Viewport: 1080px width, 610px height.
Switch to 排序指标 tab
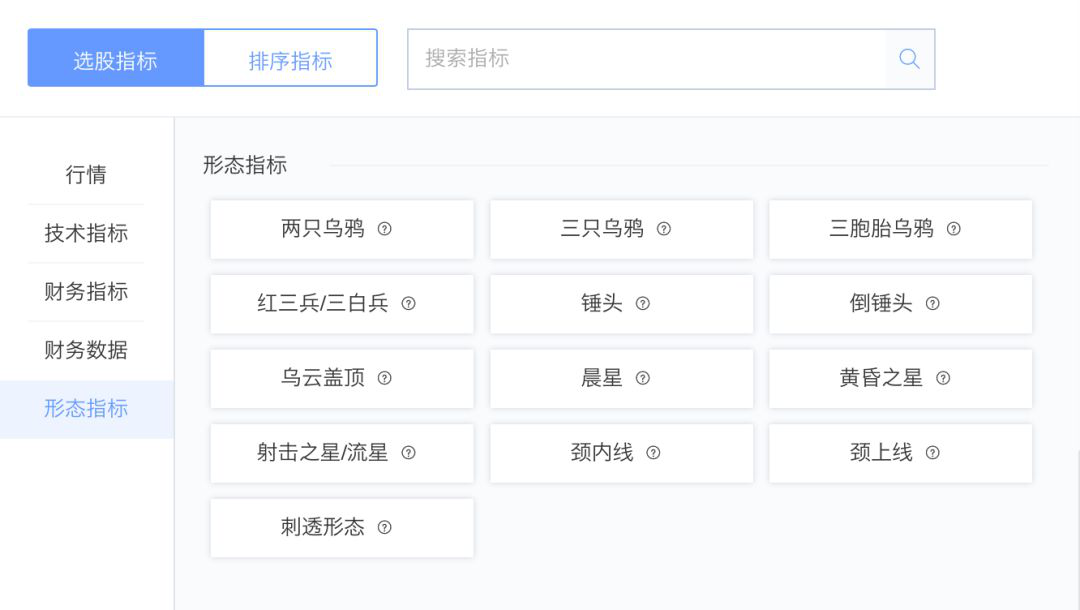pos(290,59)
